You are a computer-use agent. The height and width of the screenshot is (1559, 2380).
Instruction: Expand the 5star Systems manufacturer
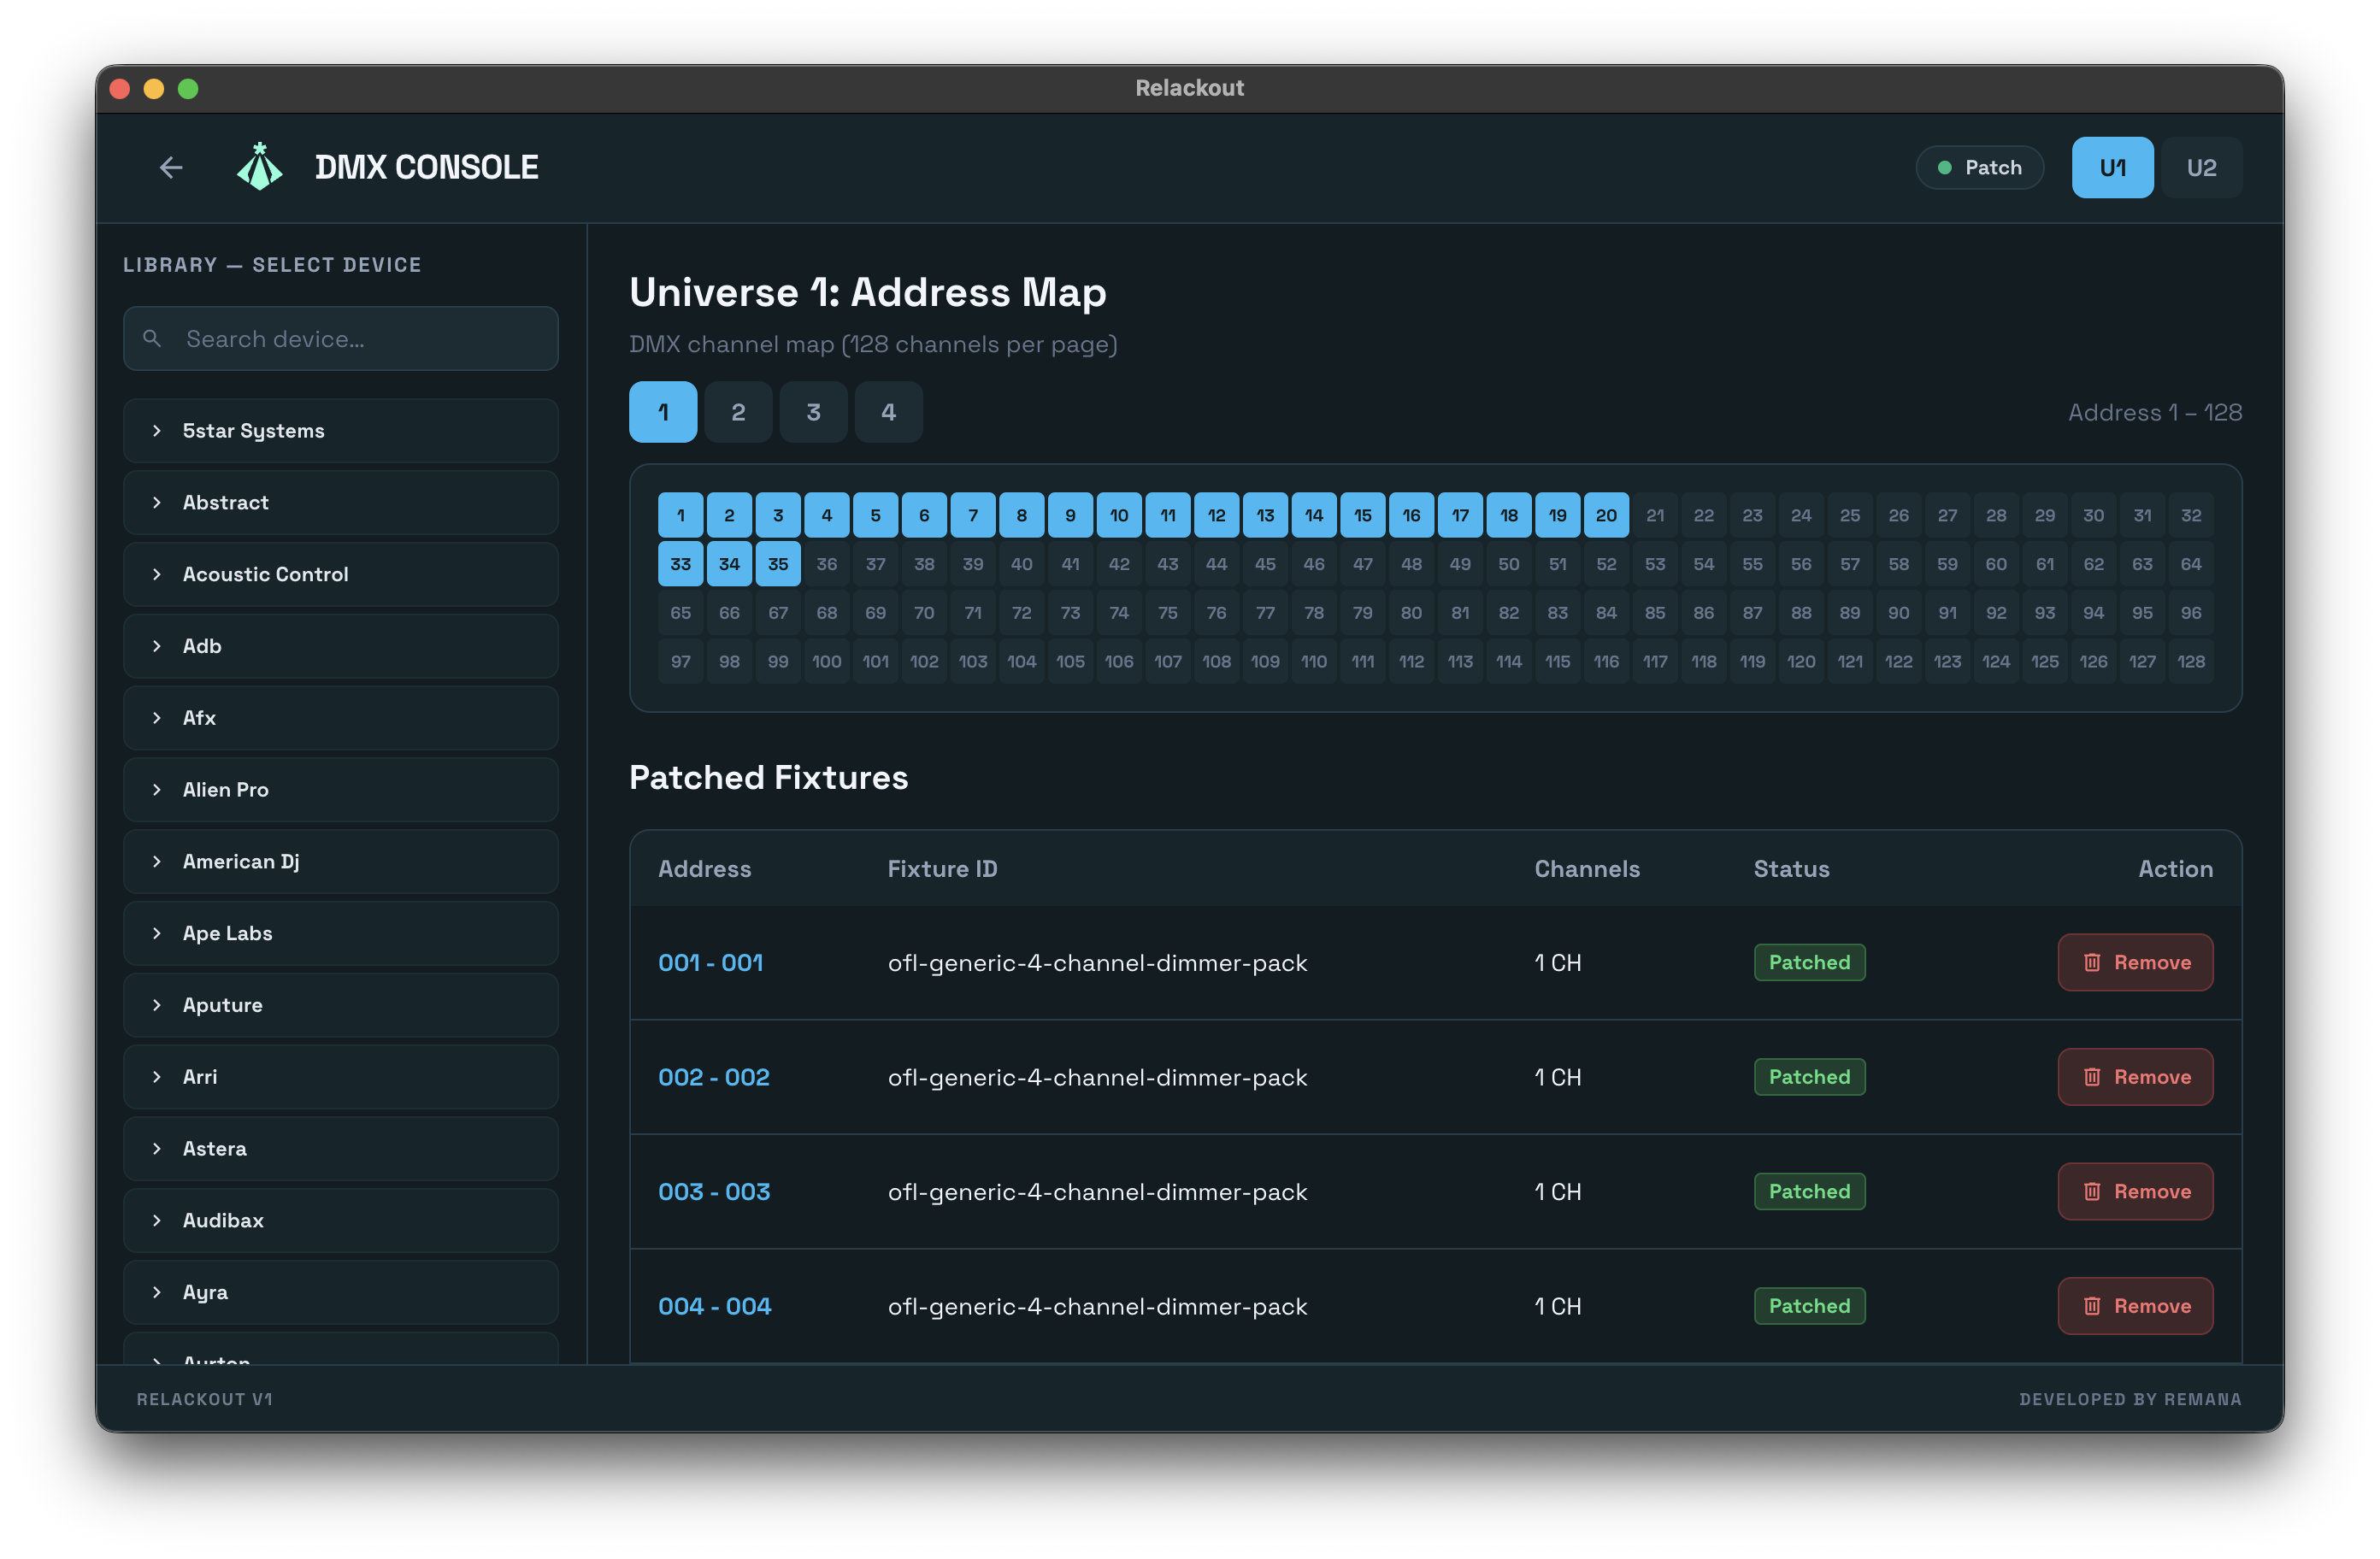click(341, 431)
